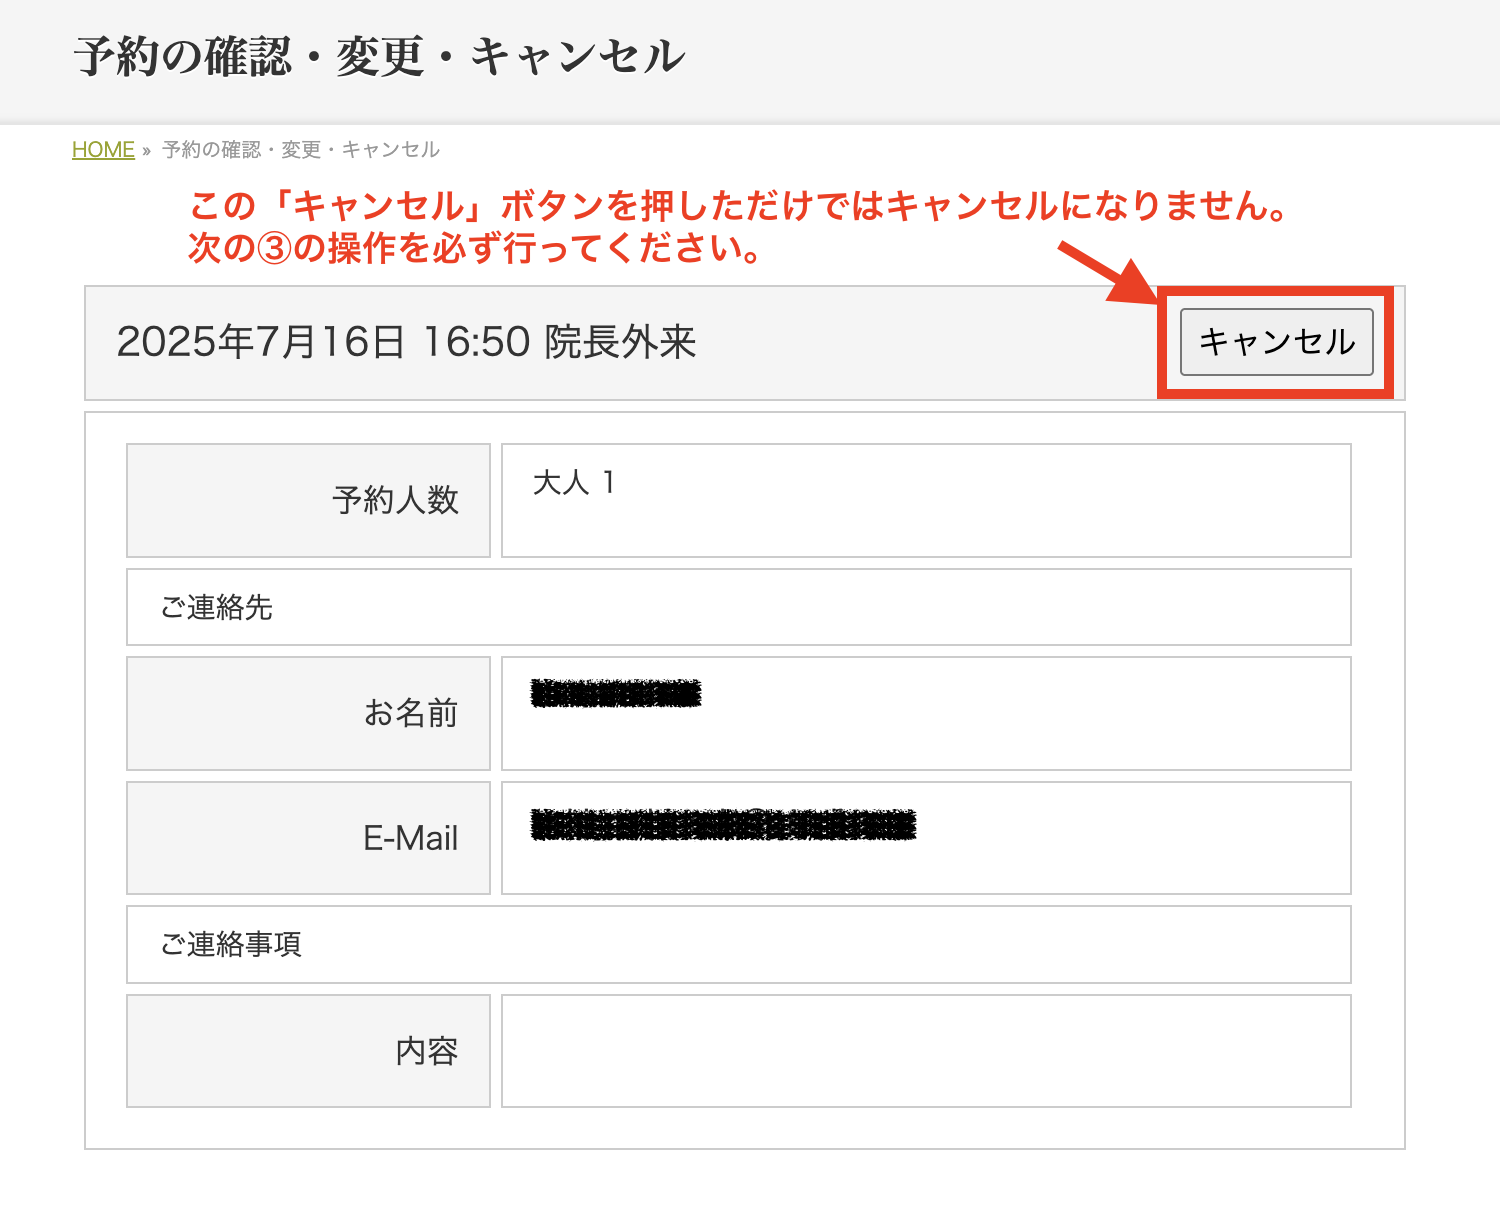The width and height of the screenshot is (1500, 1222).
Task: Click the empty 内容 value field
Action: [x=926, y=1051]
